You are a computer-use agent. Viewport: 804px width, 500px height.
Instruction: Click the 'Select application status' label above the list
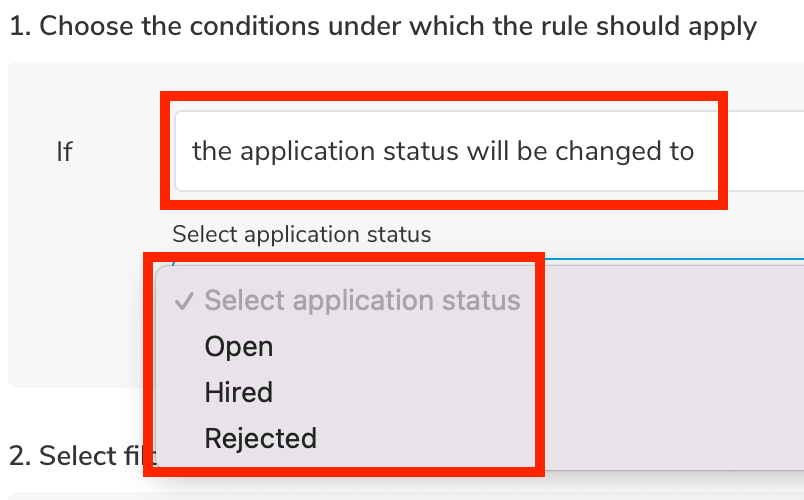tap(301, 235)
